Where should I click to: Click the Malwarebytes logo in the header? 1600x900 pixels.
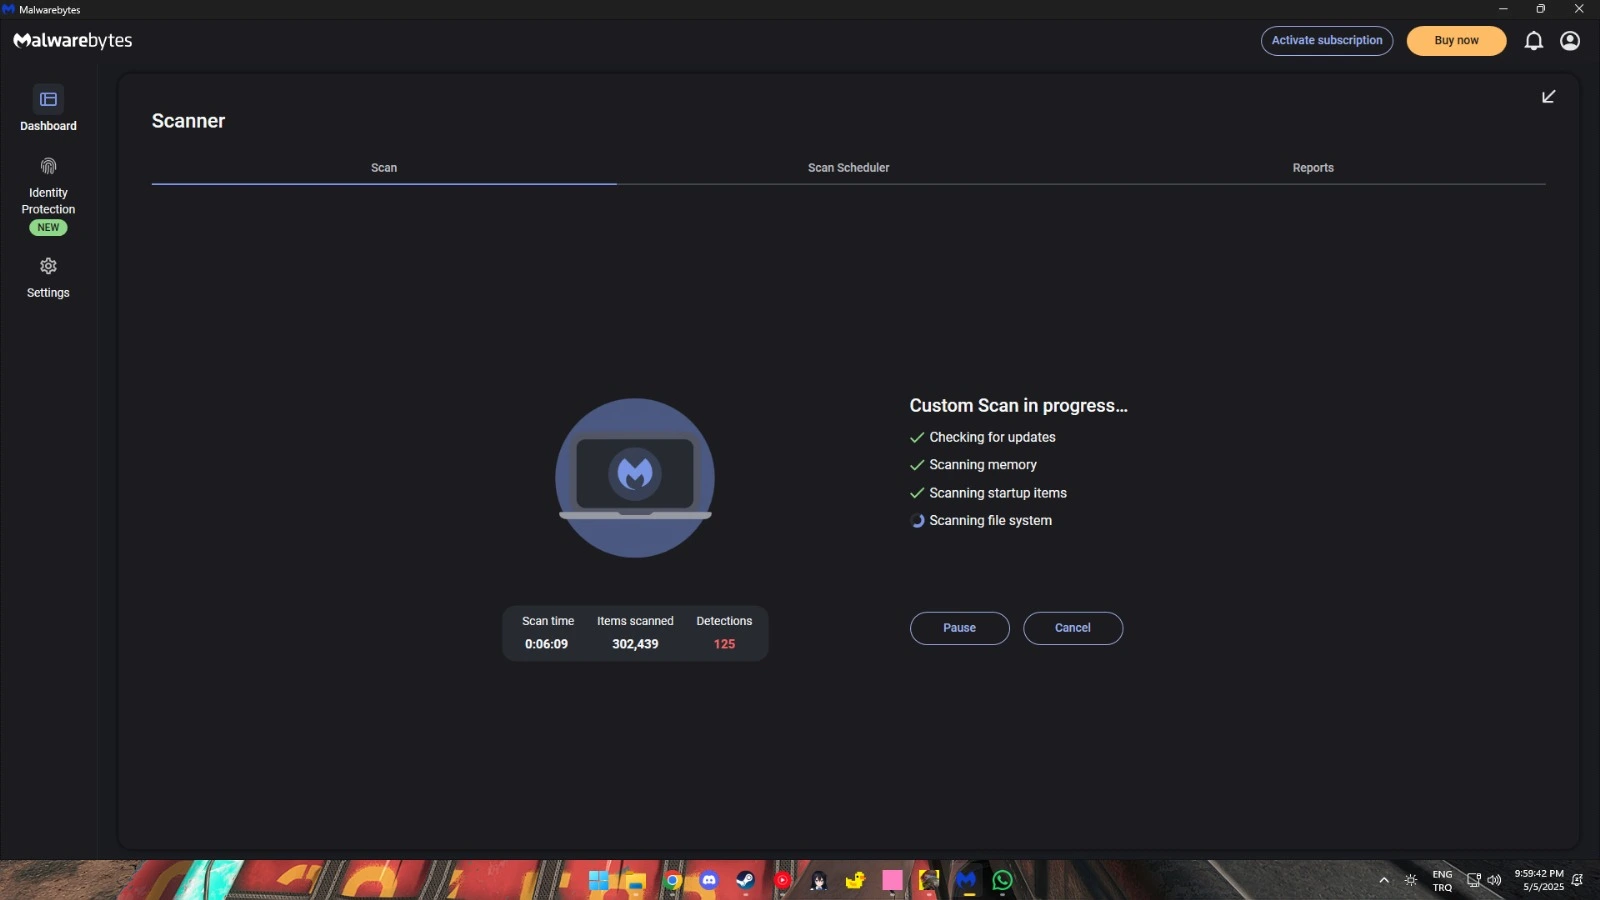(73, 41)
